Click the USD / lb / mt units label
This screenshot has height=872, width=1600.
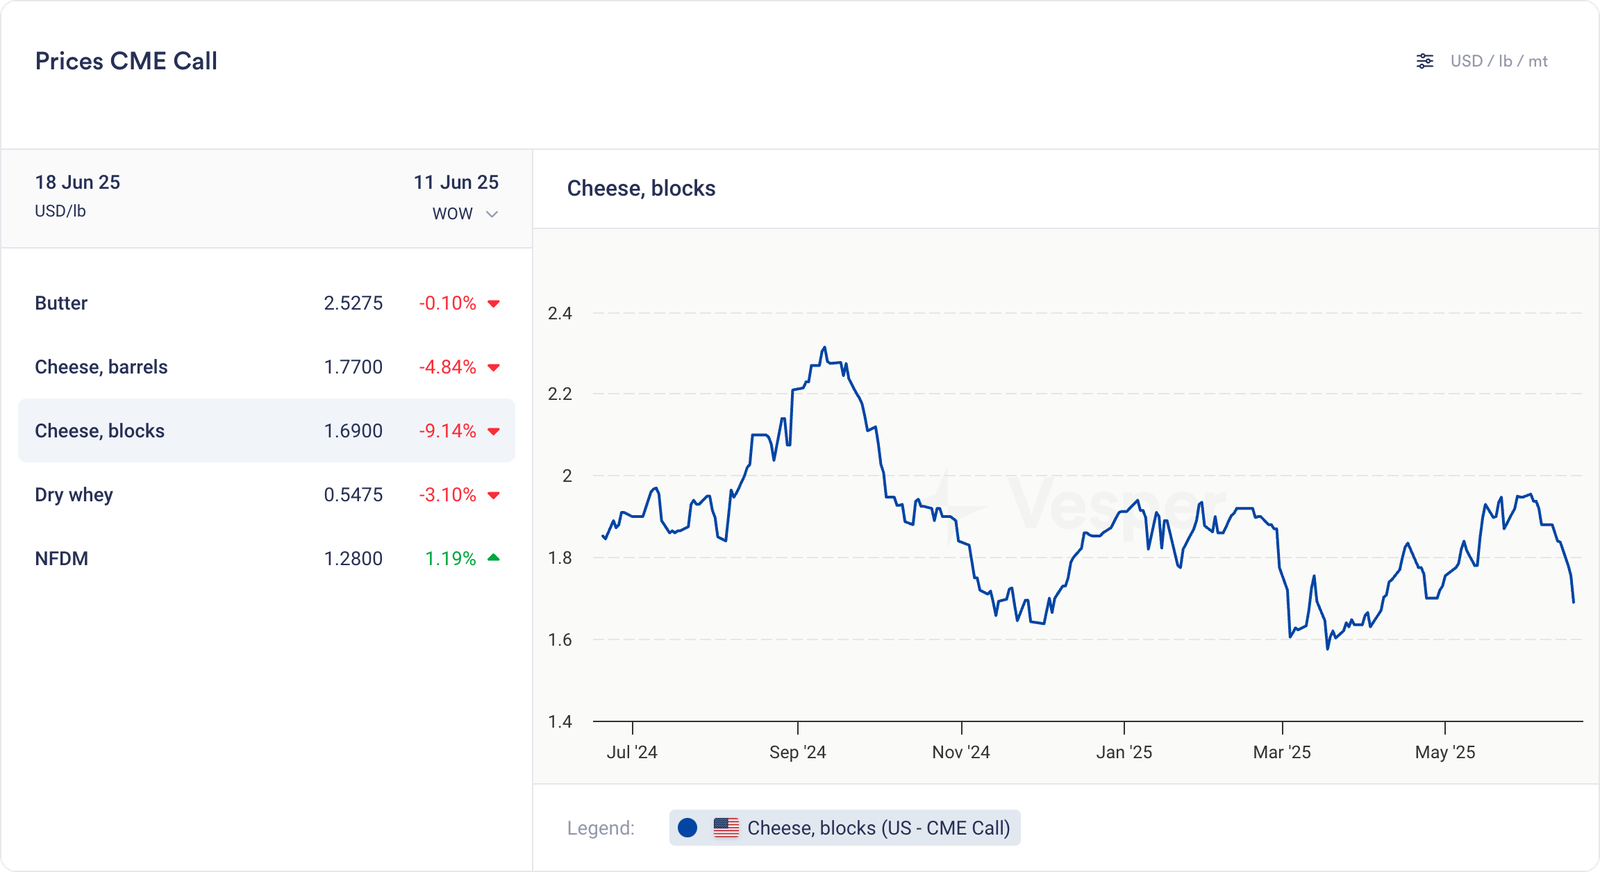click(1498, 61)
